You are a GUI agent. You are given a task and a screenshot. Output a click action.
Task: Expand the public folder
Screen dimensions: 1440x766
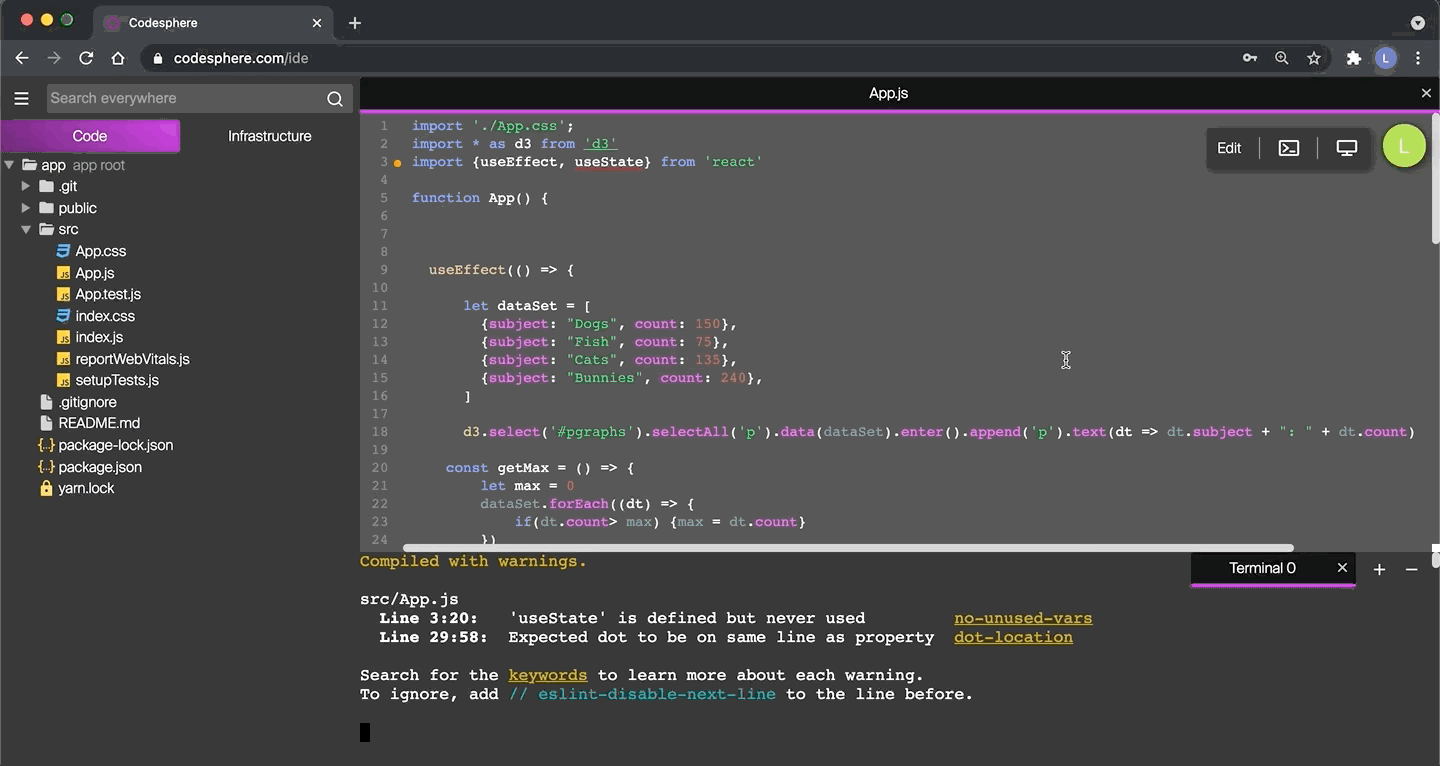click(25, 208)
